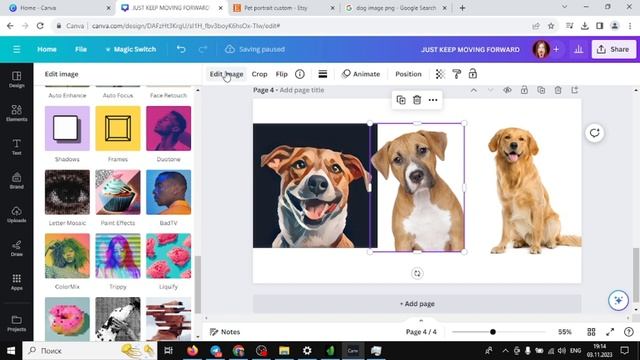Duplicate selected image from floating toolbar

coord(401,100)
